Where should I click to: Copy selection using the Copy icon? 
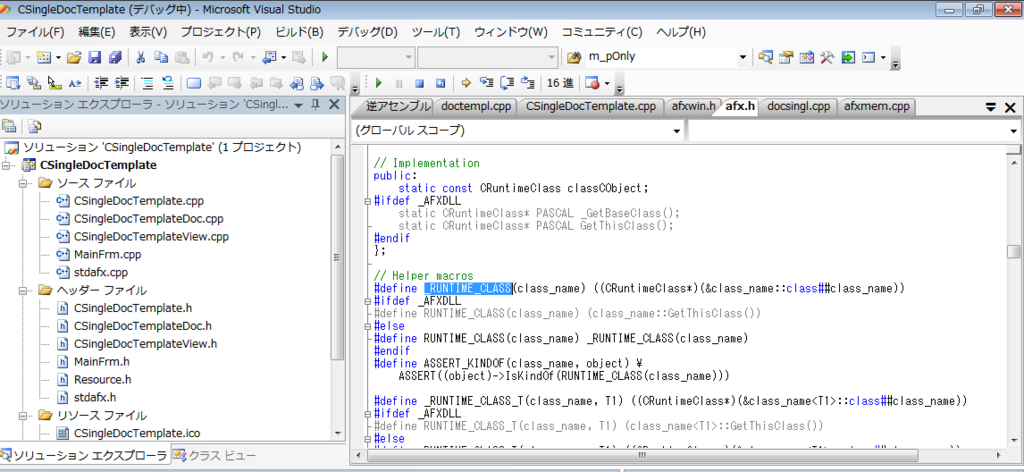pyautogui.click(x=161, y=57)
